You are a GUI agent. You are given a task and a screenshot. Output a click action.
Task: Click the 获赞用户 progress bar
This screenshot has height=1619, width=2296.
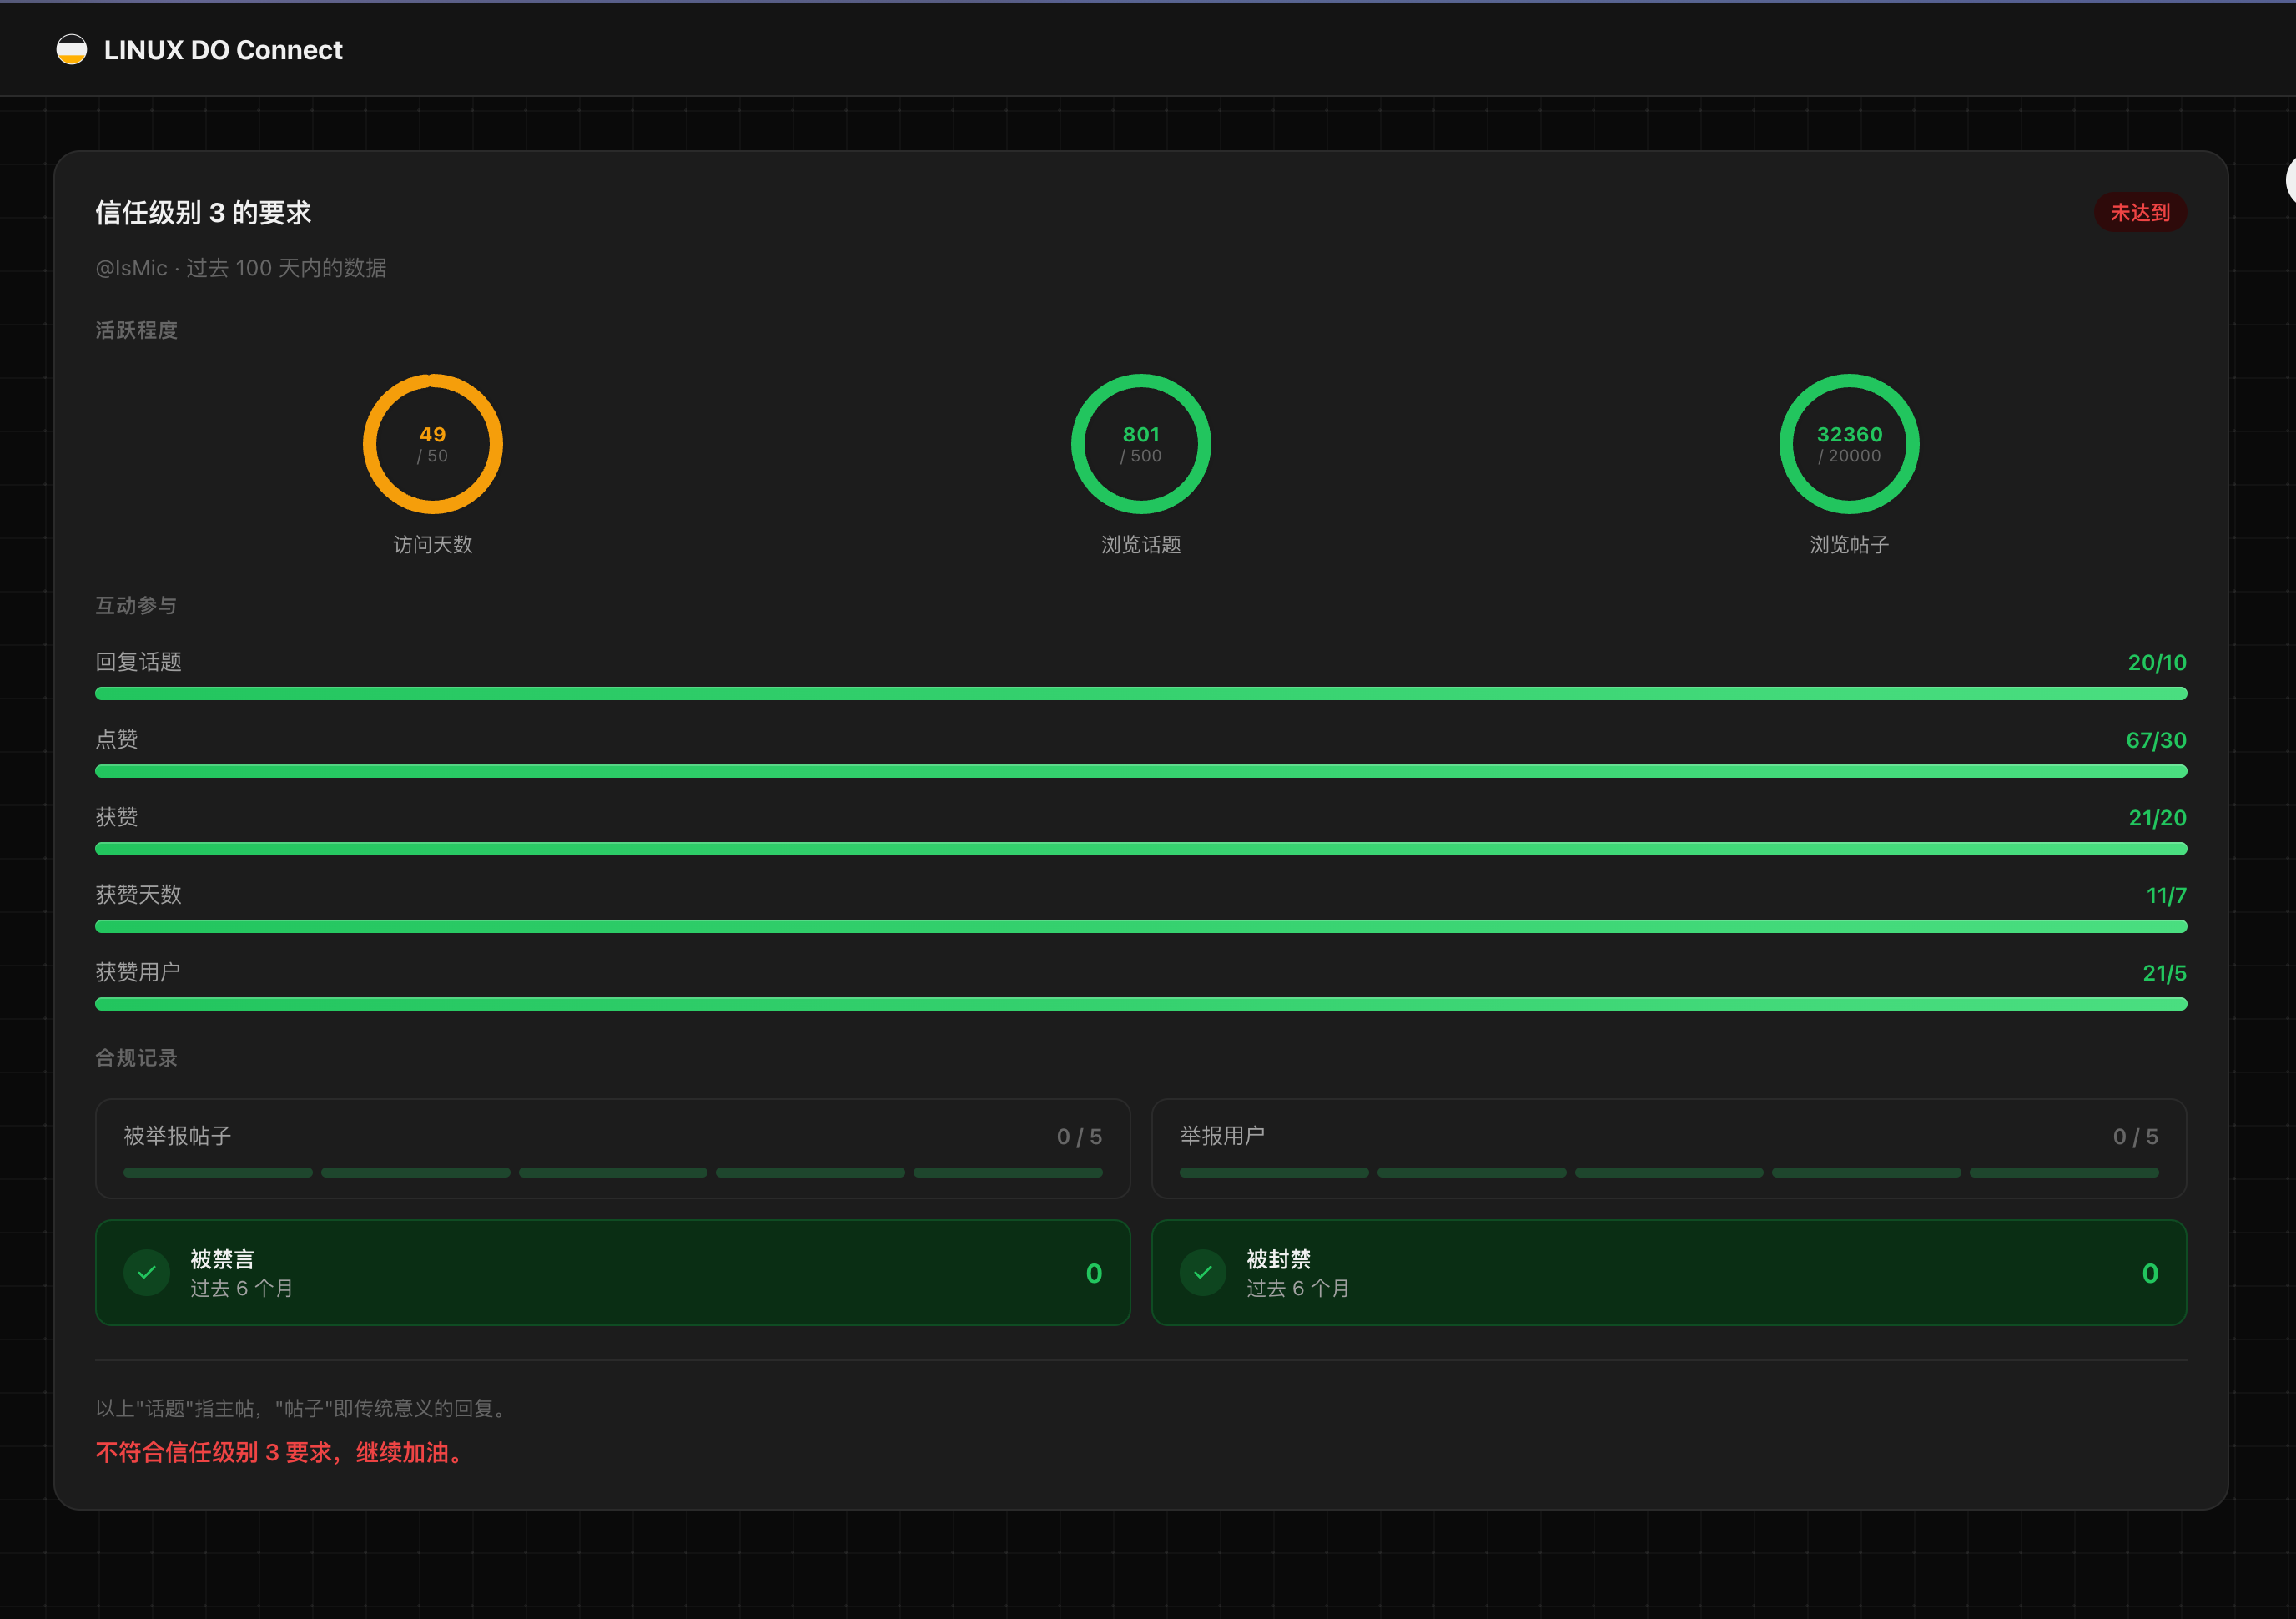click(x=1141, y=1004)
